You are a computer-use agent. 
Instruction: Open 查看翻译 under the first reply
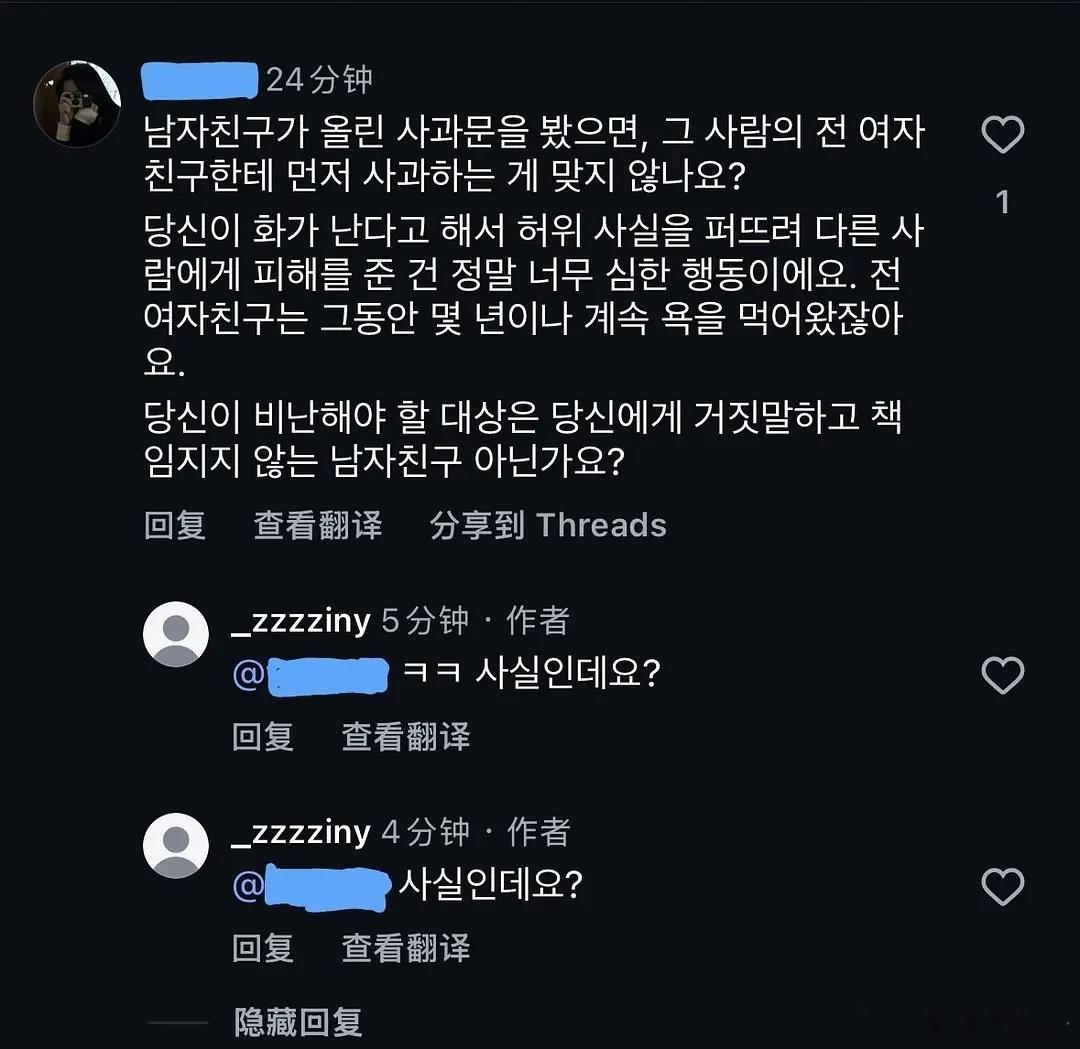tap(406, 737)
